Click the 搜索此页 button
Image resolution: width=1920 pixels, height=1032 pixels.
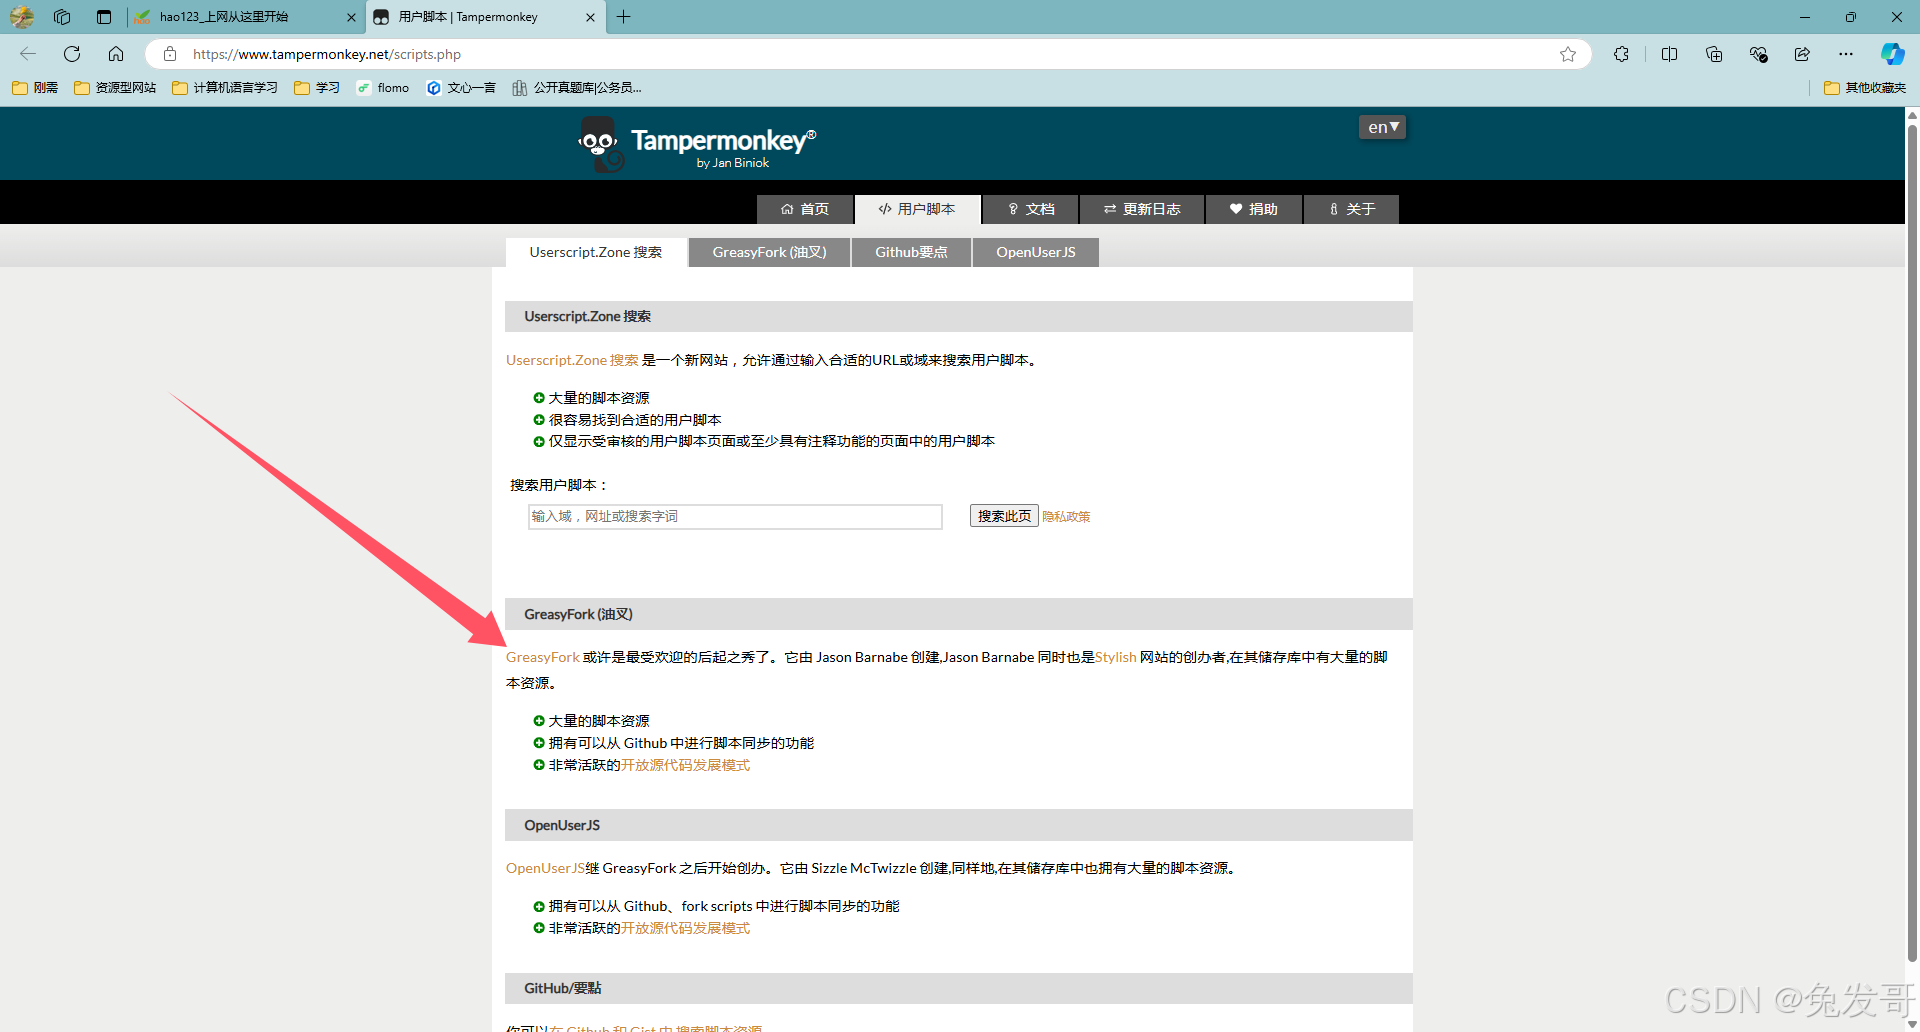1004,516
